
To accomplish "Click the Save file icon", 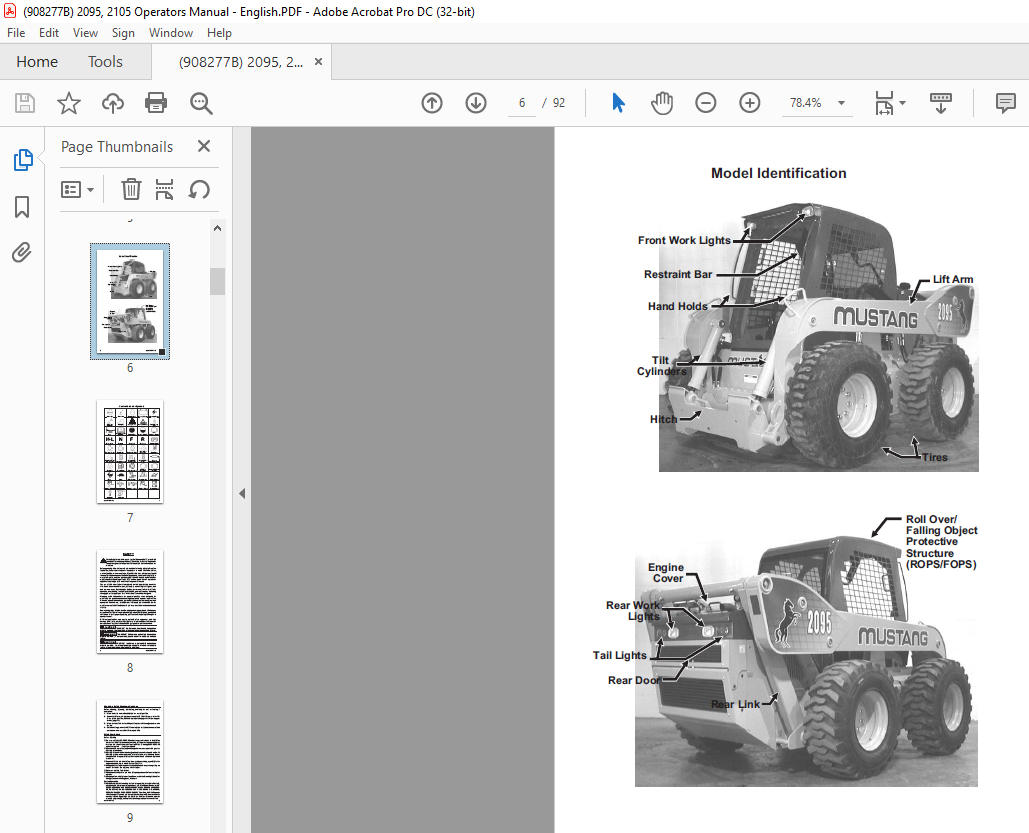I will [25, 103].
